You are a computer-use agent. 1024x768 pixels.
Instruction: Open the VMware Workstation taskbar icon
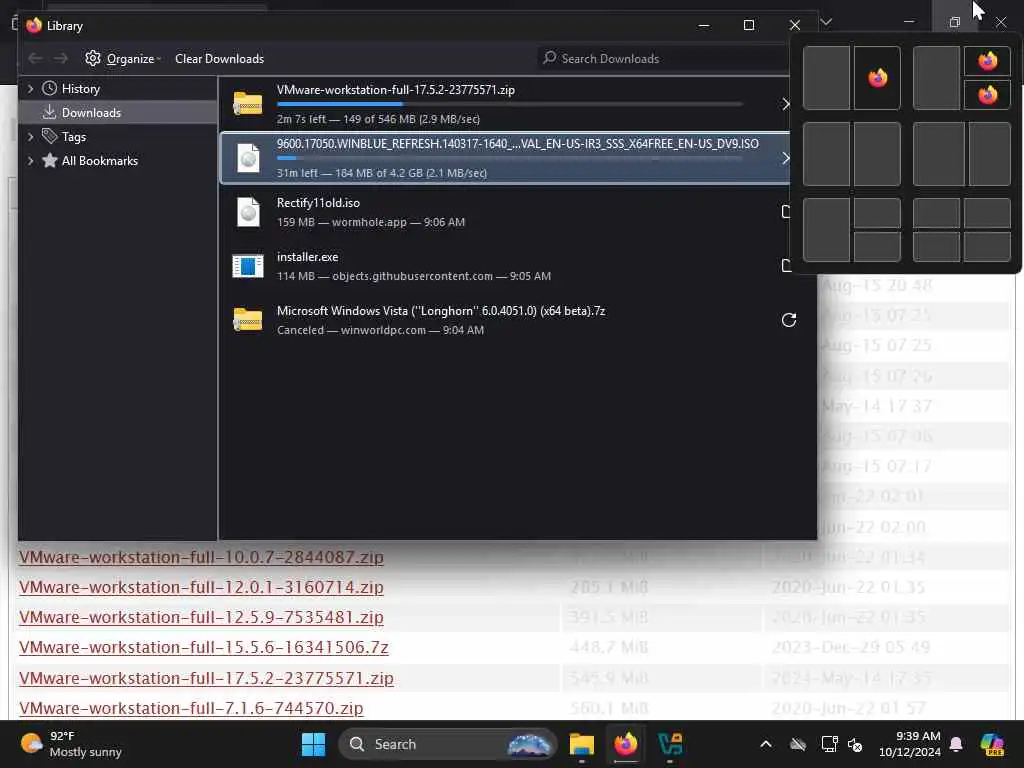[x=670, y=744]
